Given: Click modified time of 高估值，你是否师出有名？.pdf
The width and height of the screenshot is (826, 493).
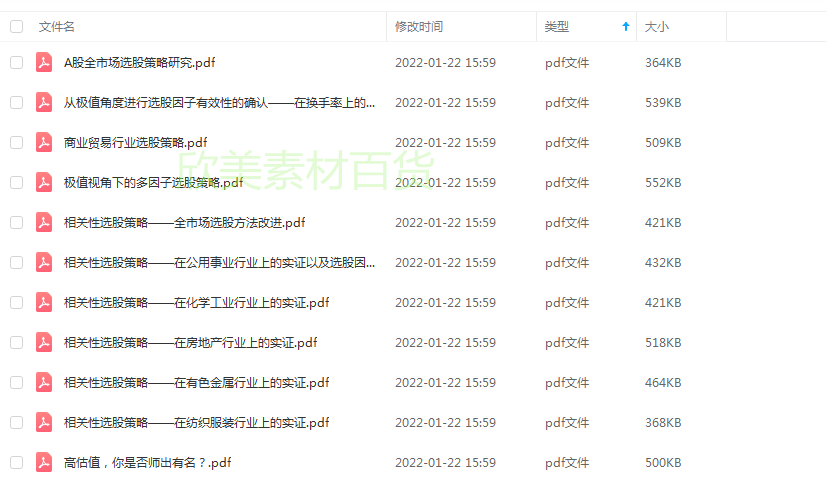Looking at the screenshot, I should coord(446,463).
